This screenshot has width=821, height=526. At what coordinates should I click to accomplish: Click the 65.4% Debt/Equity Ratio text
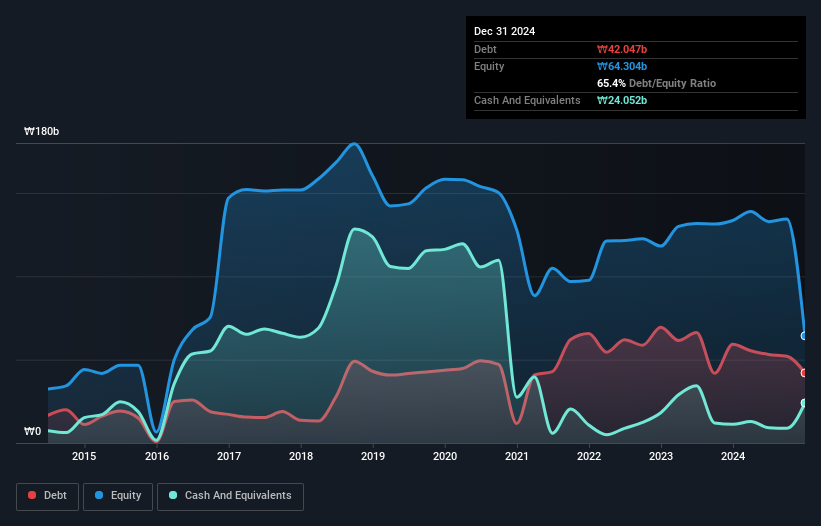click(x=656, y=83)
